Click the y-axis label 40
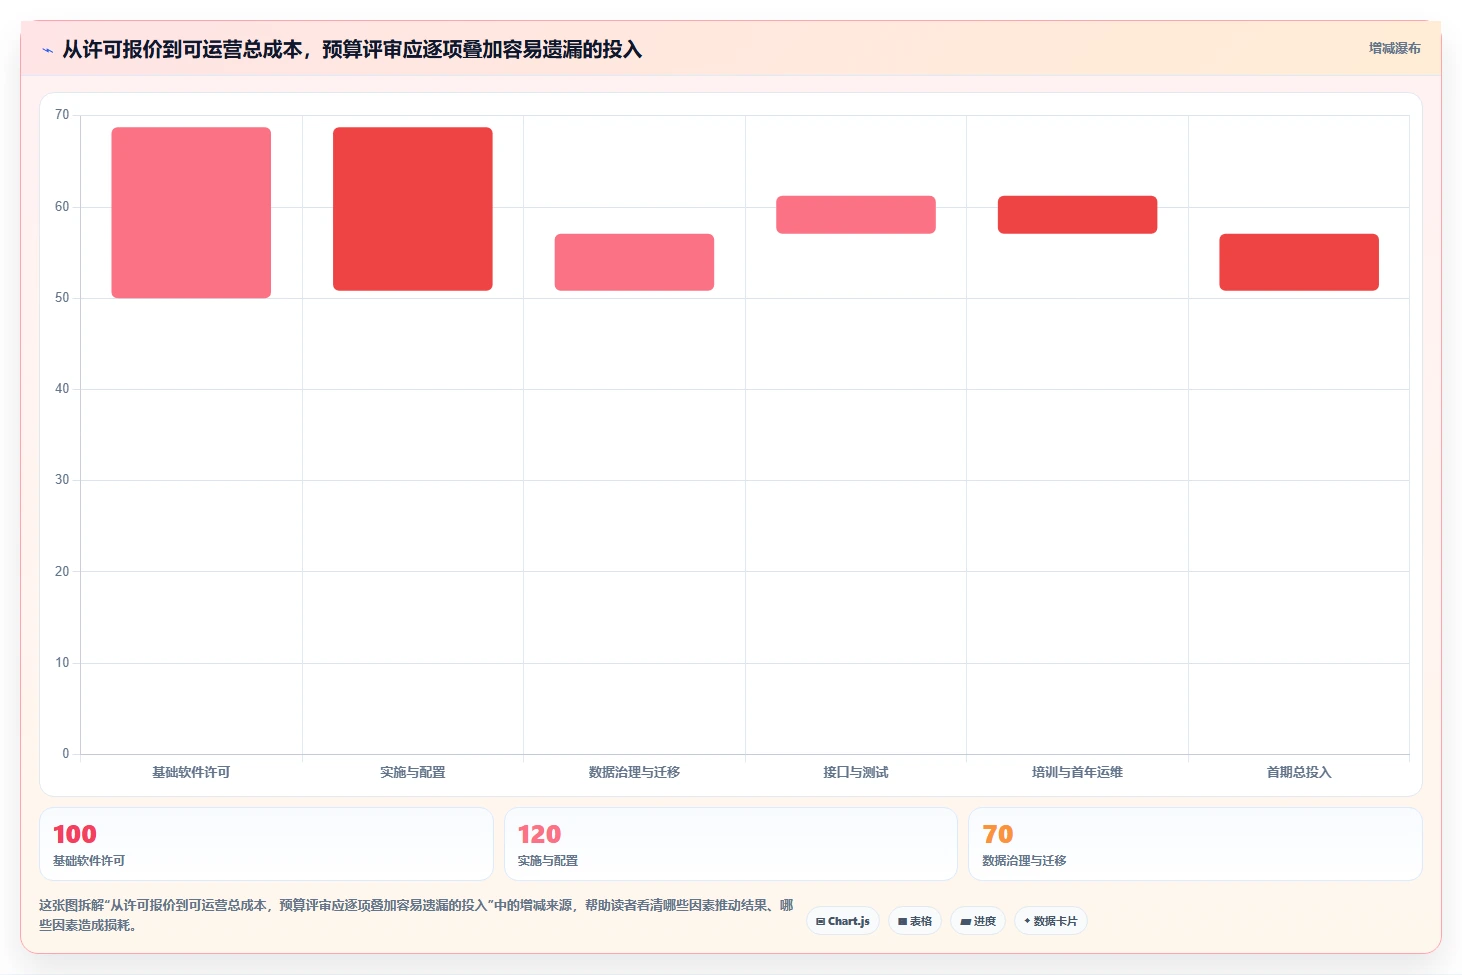 pos(62,389)
